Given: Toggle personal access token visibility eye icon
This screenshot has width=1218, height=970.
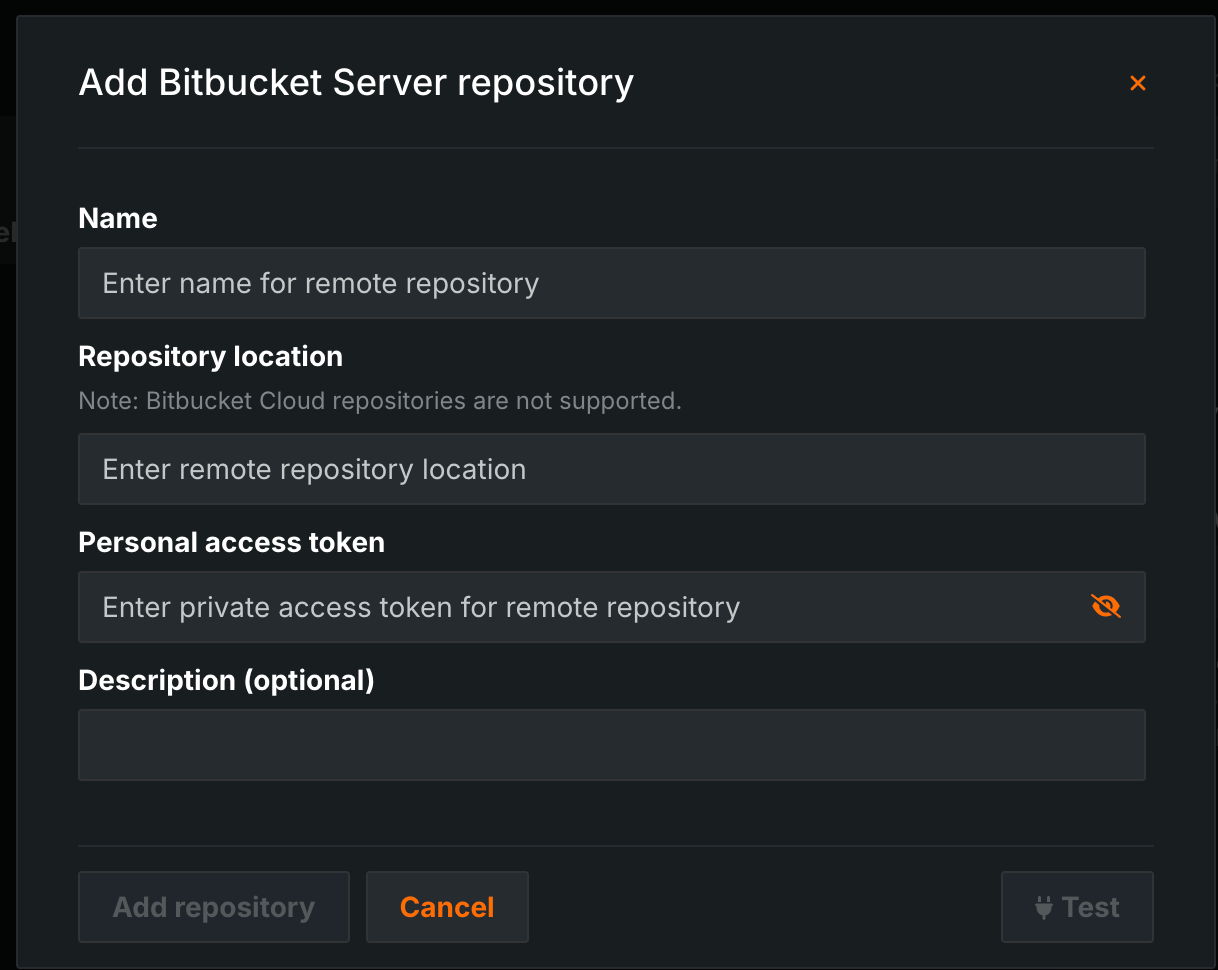Looking at the screenshot, I should click(1105, 606).
